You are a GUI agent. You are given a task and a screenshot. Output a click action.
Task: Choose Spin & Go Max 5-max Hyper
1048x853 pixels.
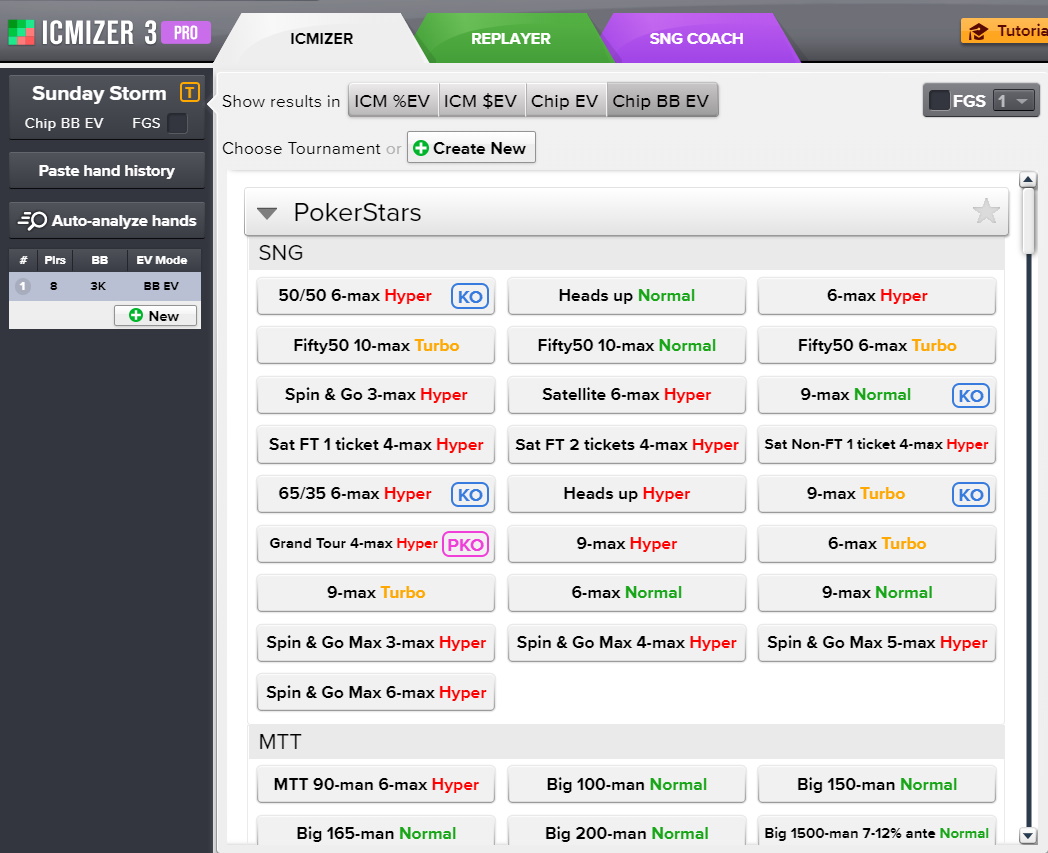tap(877, 642)
